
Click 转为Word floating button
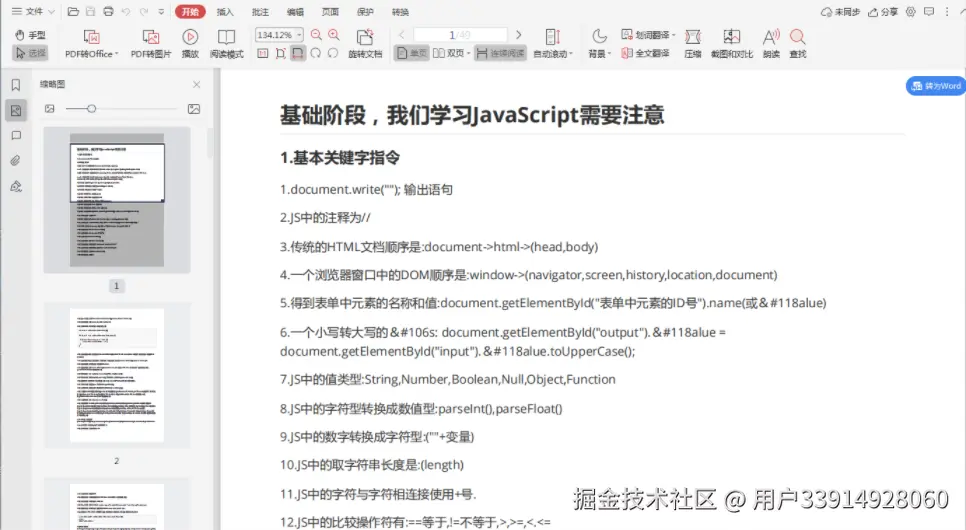(936, 86)
